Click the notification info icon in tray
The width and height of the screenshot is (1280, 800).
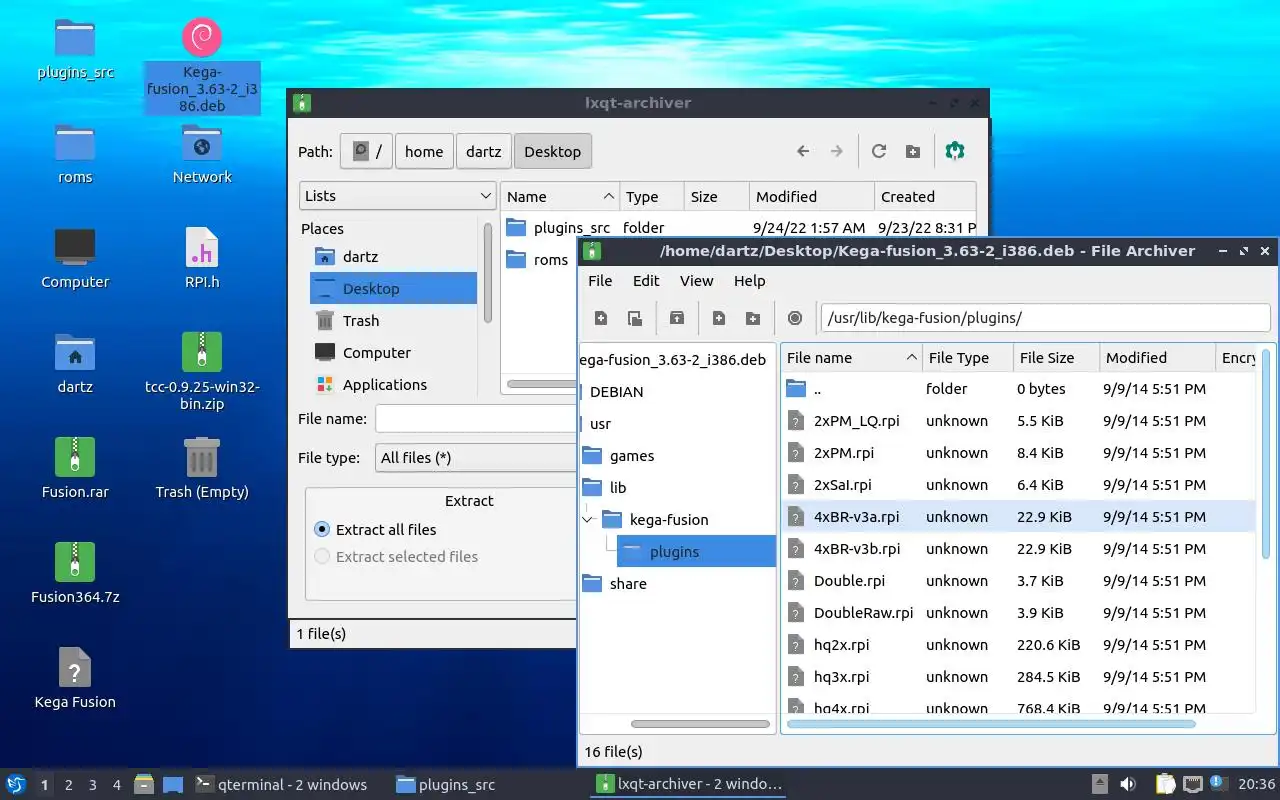coord(1217,783)
